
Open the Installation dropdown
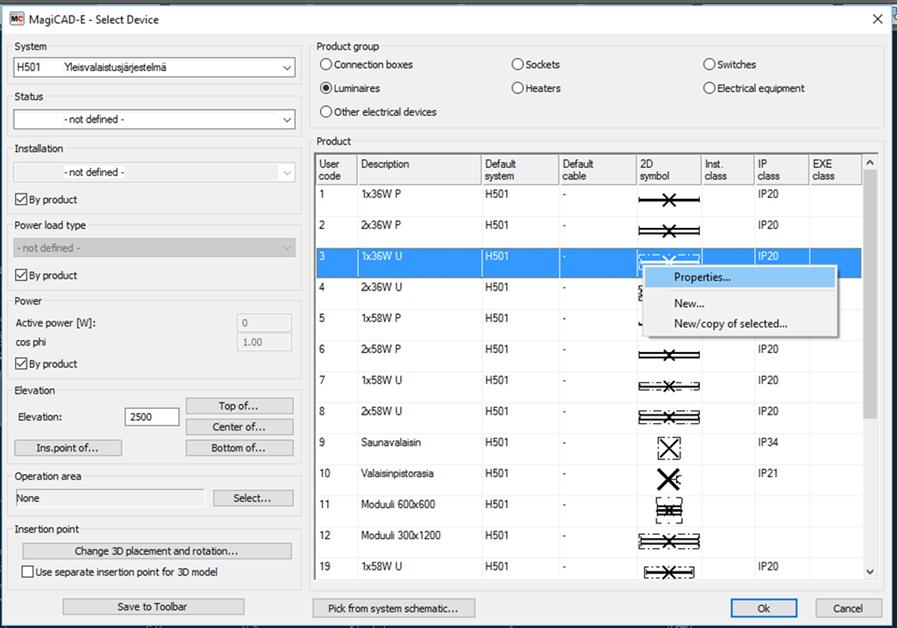154,172
